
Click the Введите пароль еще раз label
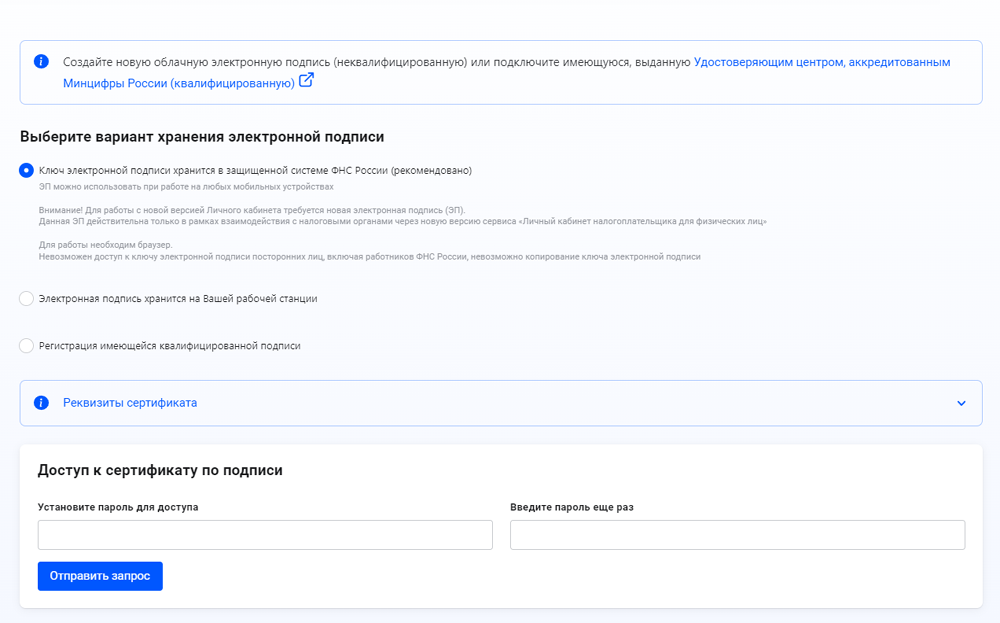click(572, 507)
